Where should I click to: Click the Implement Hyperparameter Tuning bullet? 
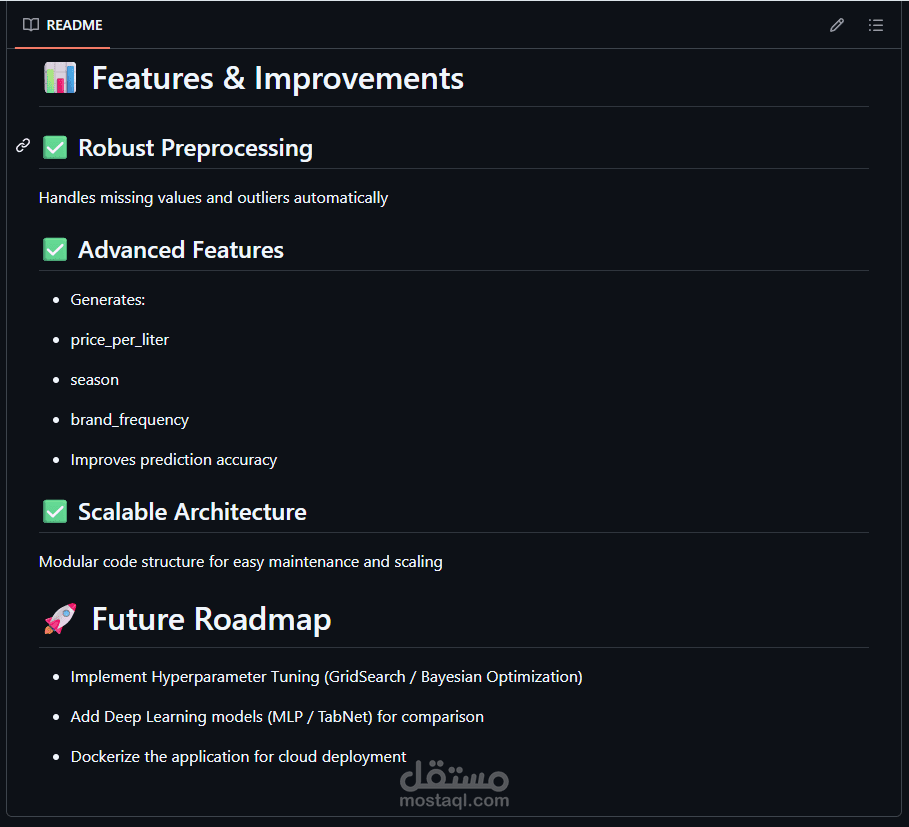(x=326, y=677)
